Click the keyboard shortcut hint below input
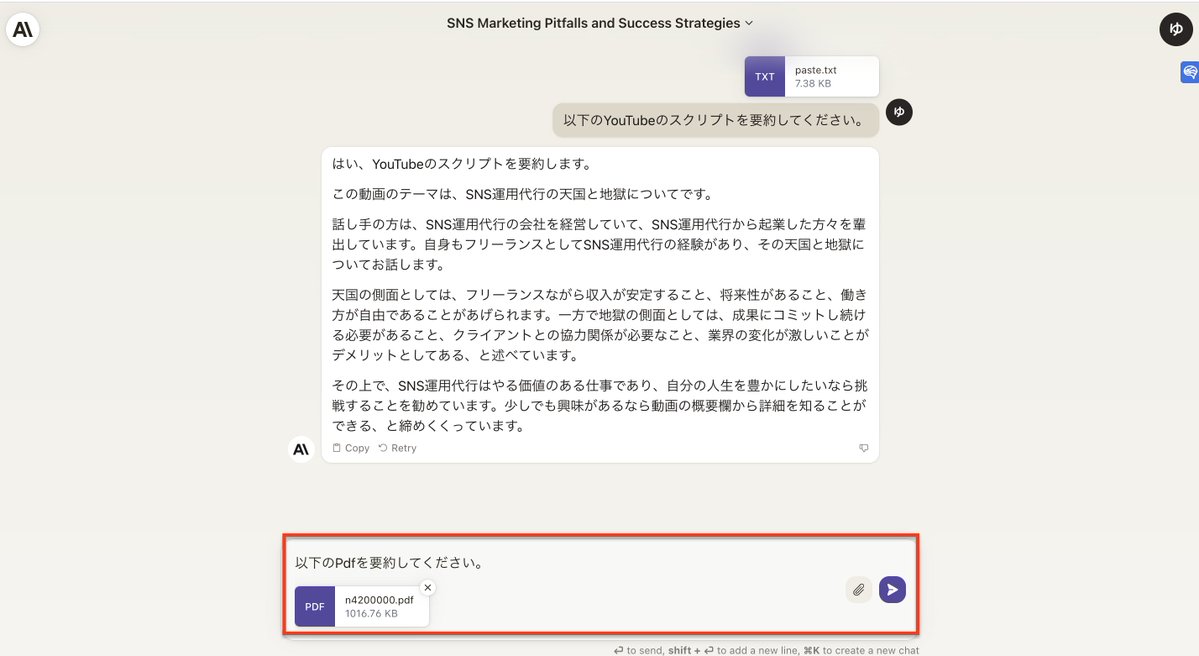 coord(766,650)
